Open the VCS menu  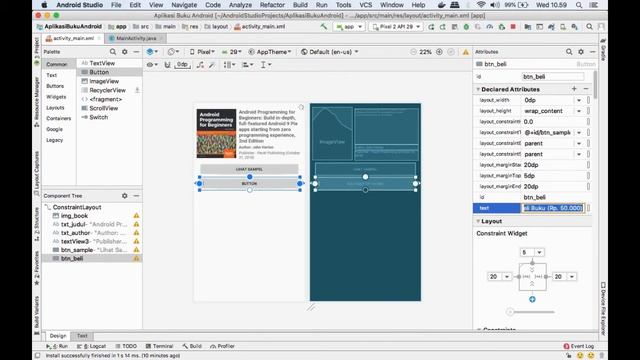pyautogui.click(x=365, y=5)
